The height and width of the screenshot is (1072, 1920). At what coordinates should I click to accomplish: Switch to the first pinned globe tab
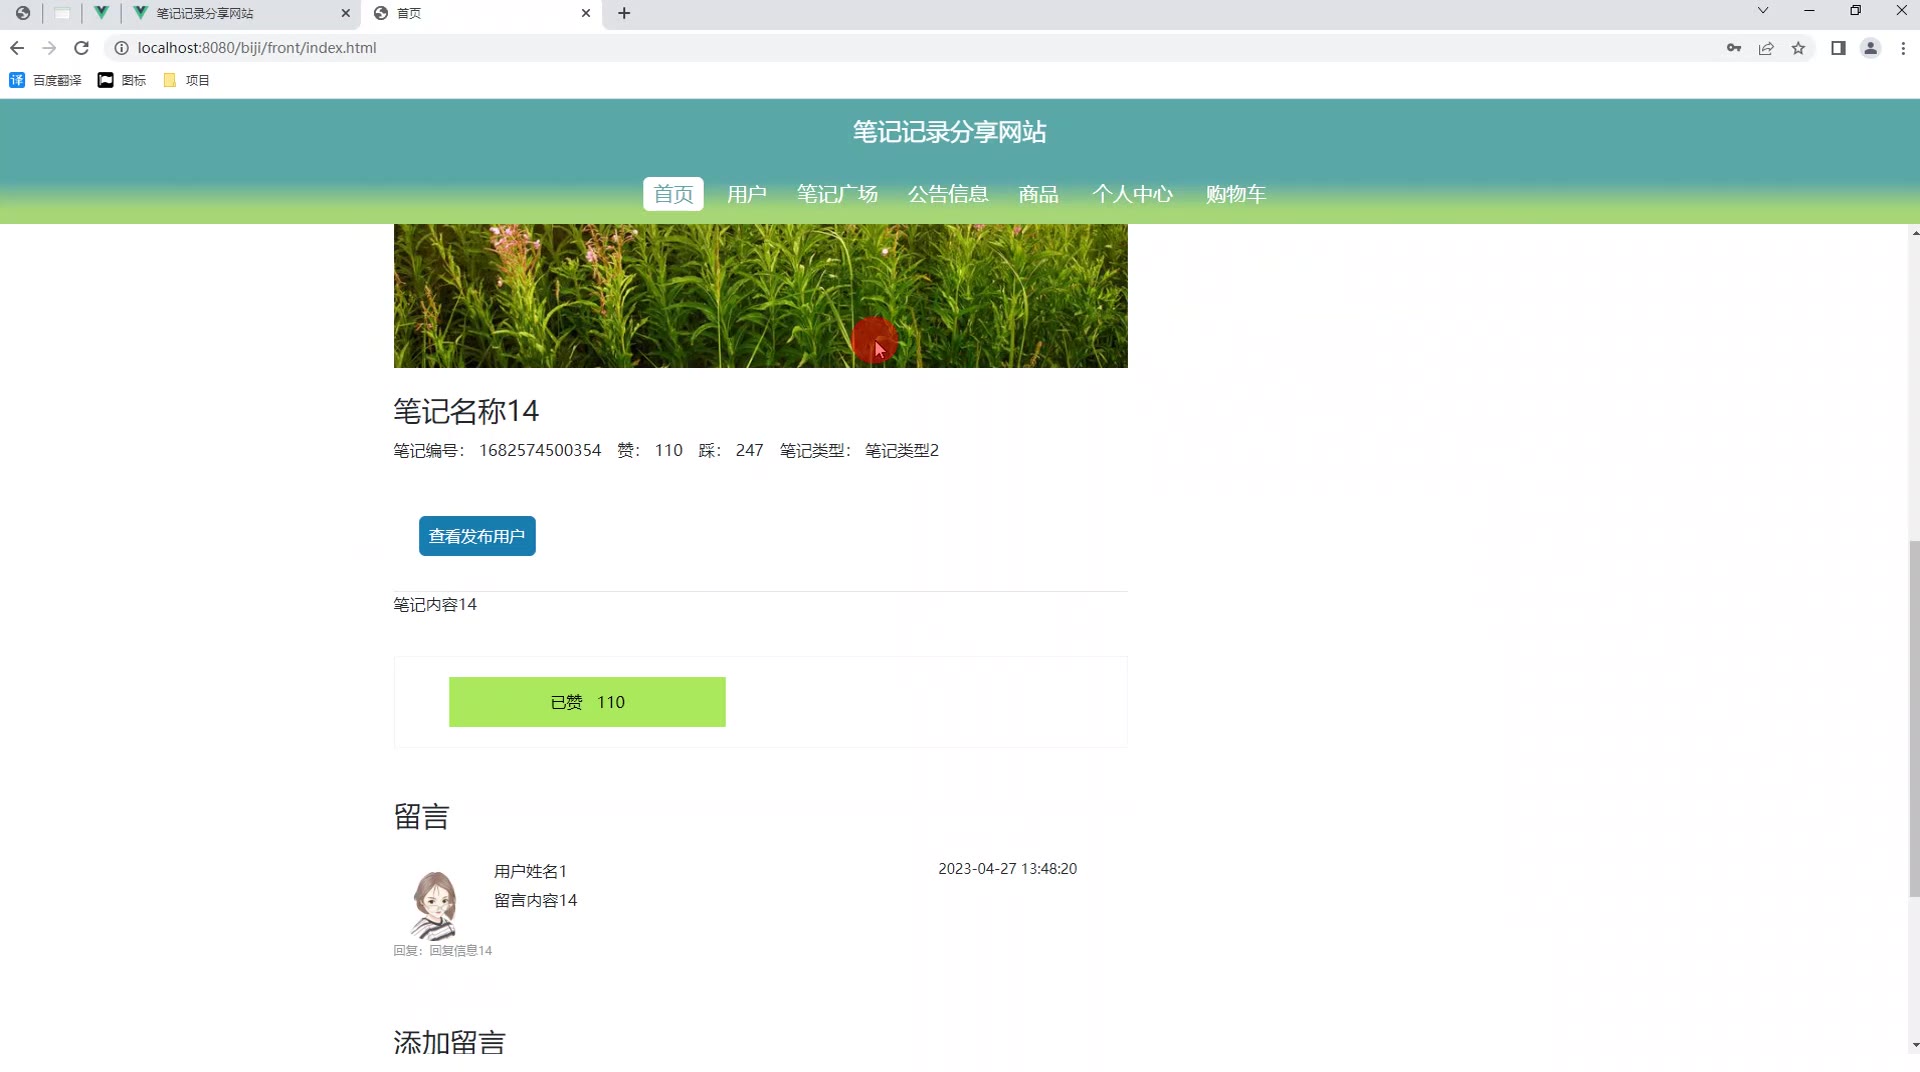point(22,13)
